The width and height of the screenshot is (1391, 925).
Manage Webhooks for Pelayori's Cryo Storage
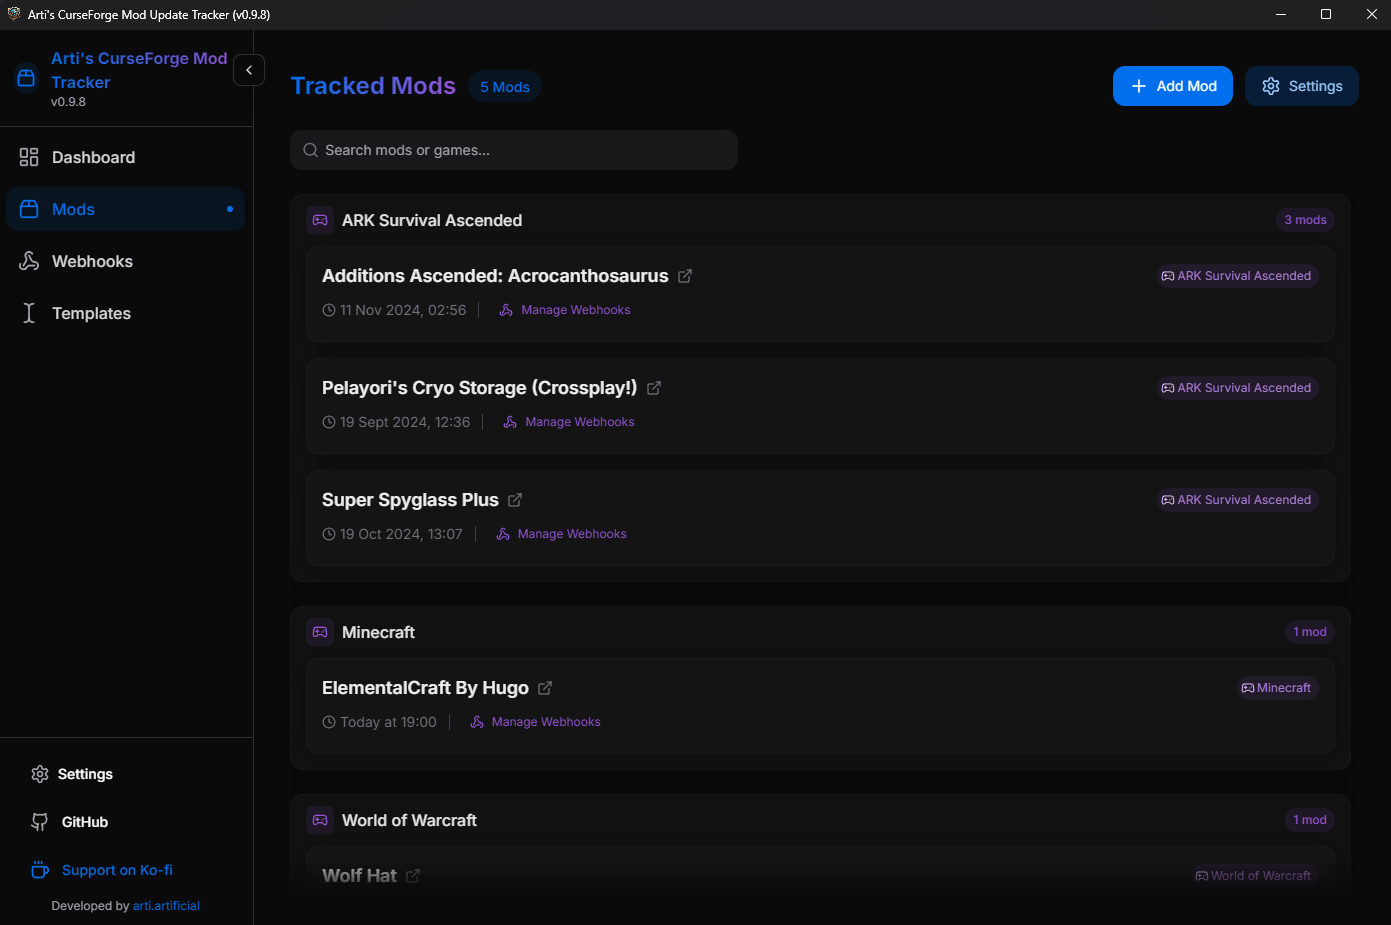[x=569, y=422]
